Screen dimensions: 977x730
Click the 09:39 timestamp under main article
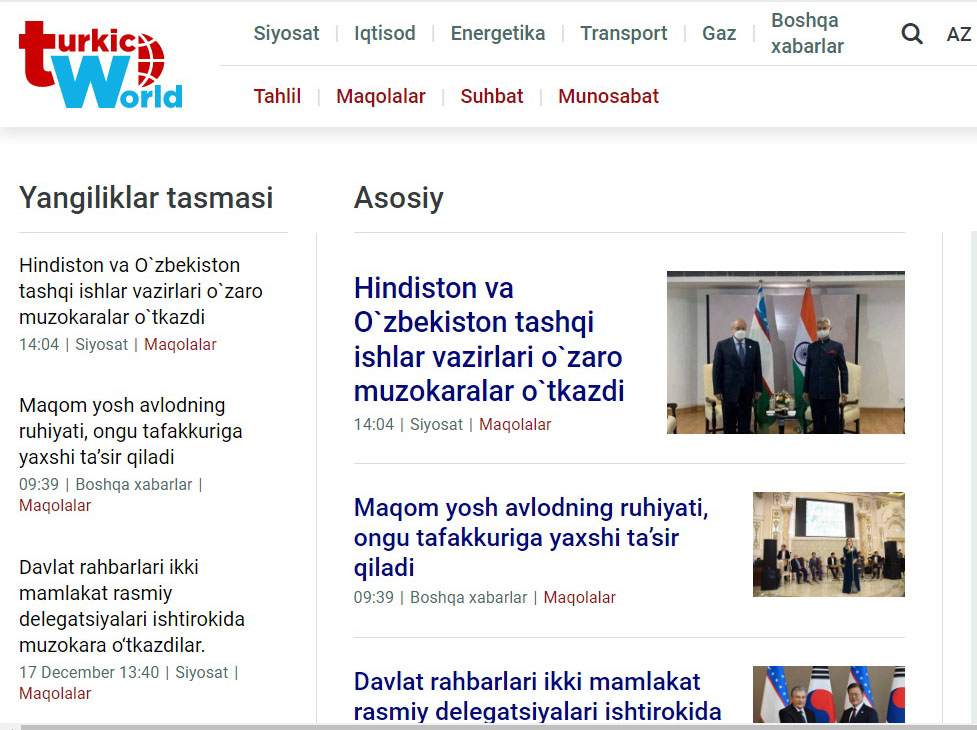pyautogui.click(x=374, y=598)
